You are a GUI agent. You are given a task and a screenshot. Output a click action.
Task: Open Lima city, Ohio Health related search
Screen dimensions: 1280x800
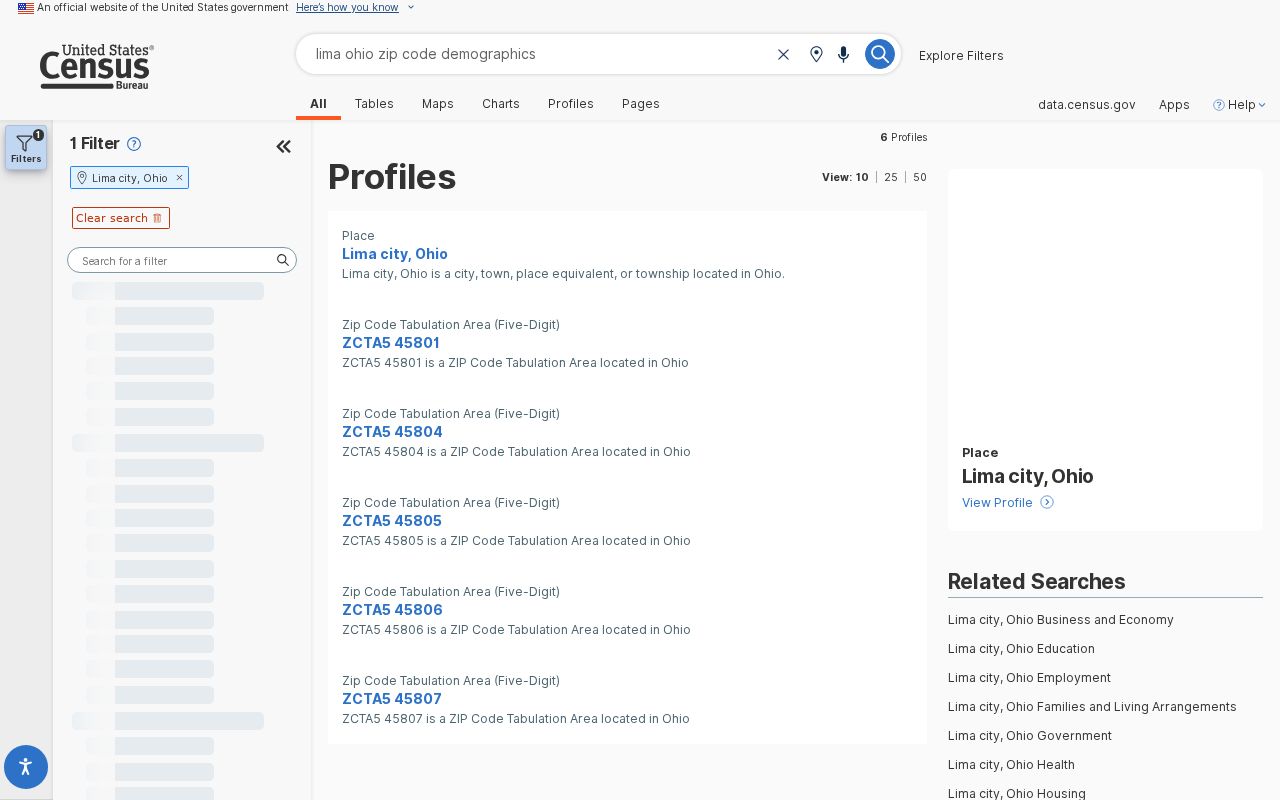pyautogui.click(x=1011, y=765)
